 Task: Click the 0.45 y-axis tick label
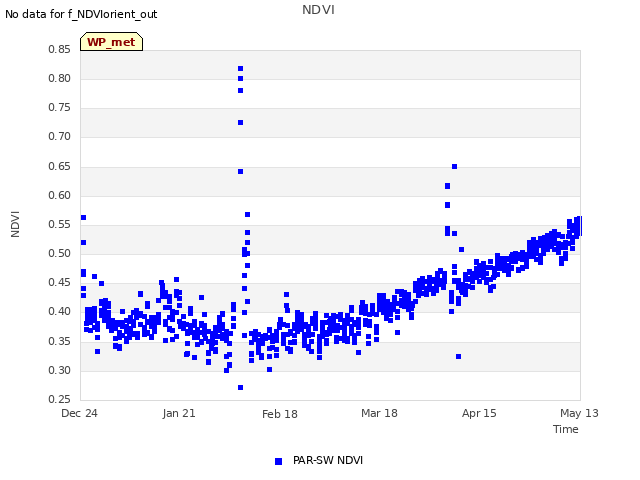[x=59, y=282]
